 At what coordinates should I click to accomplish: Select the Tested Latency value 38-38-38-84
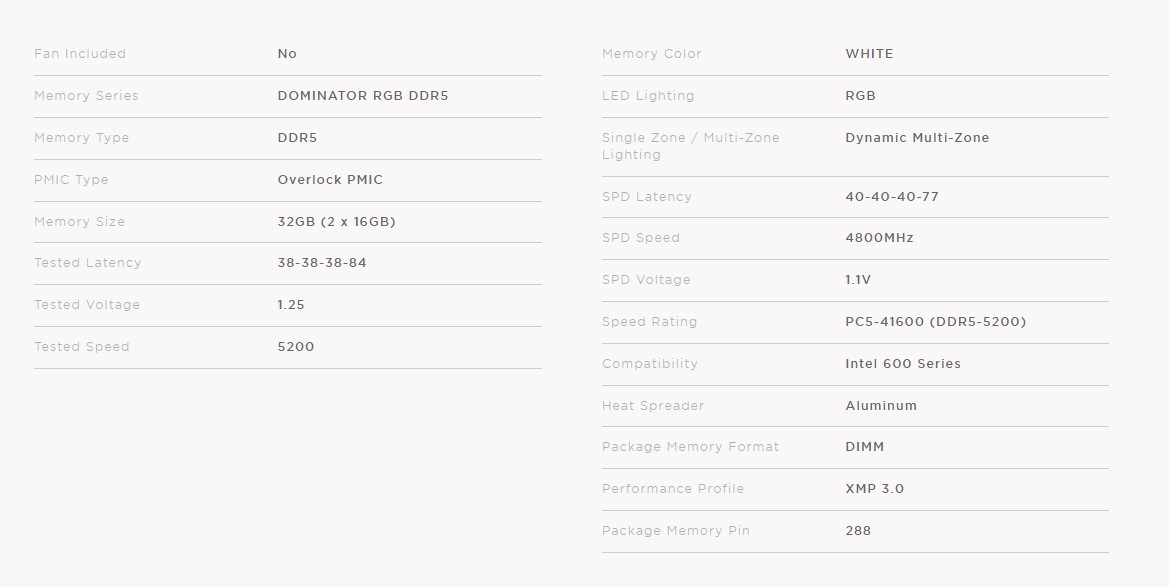coord(322,263)
